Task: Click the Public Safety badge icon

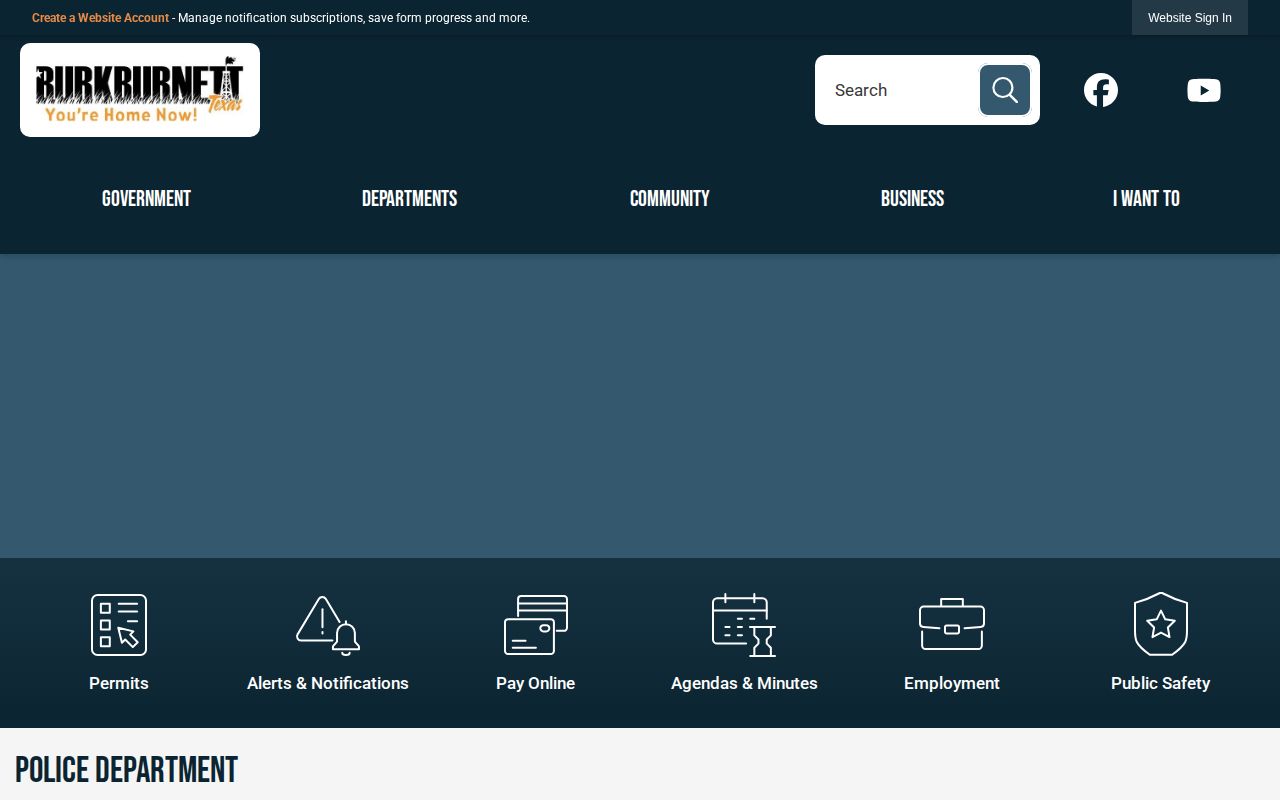Action: (x=1161, y=625)
